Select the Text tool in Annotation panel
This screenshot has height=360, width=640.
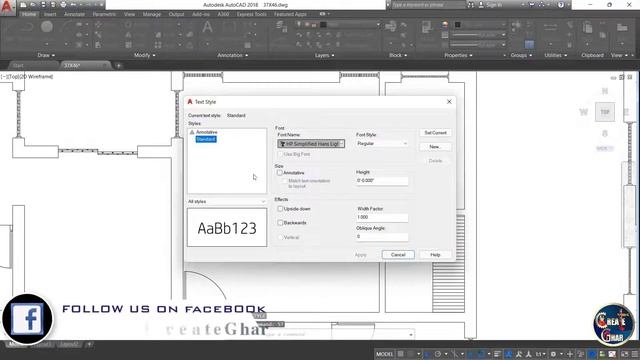[207, 27]
